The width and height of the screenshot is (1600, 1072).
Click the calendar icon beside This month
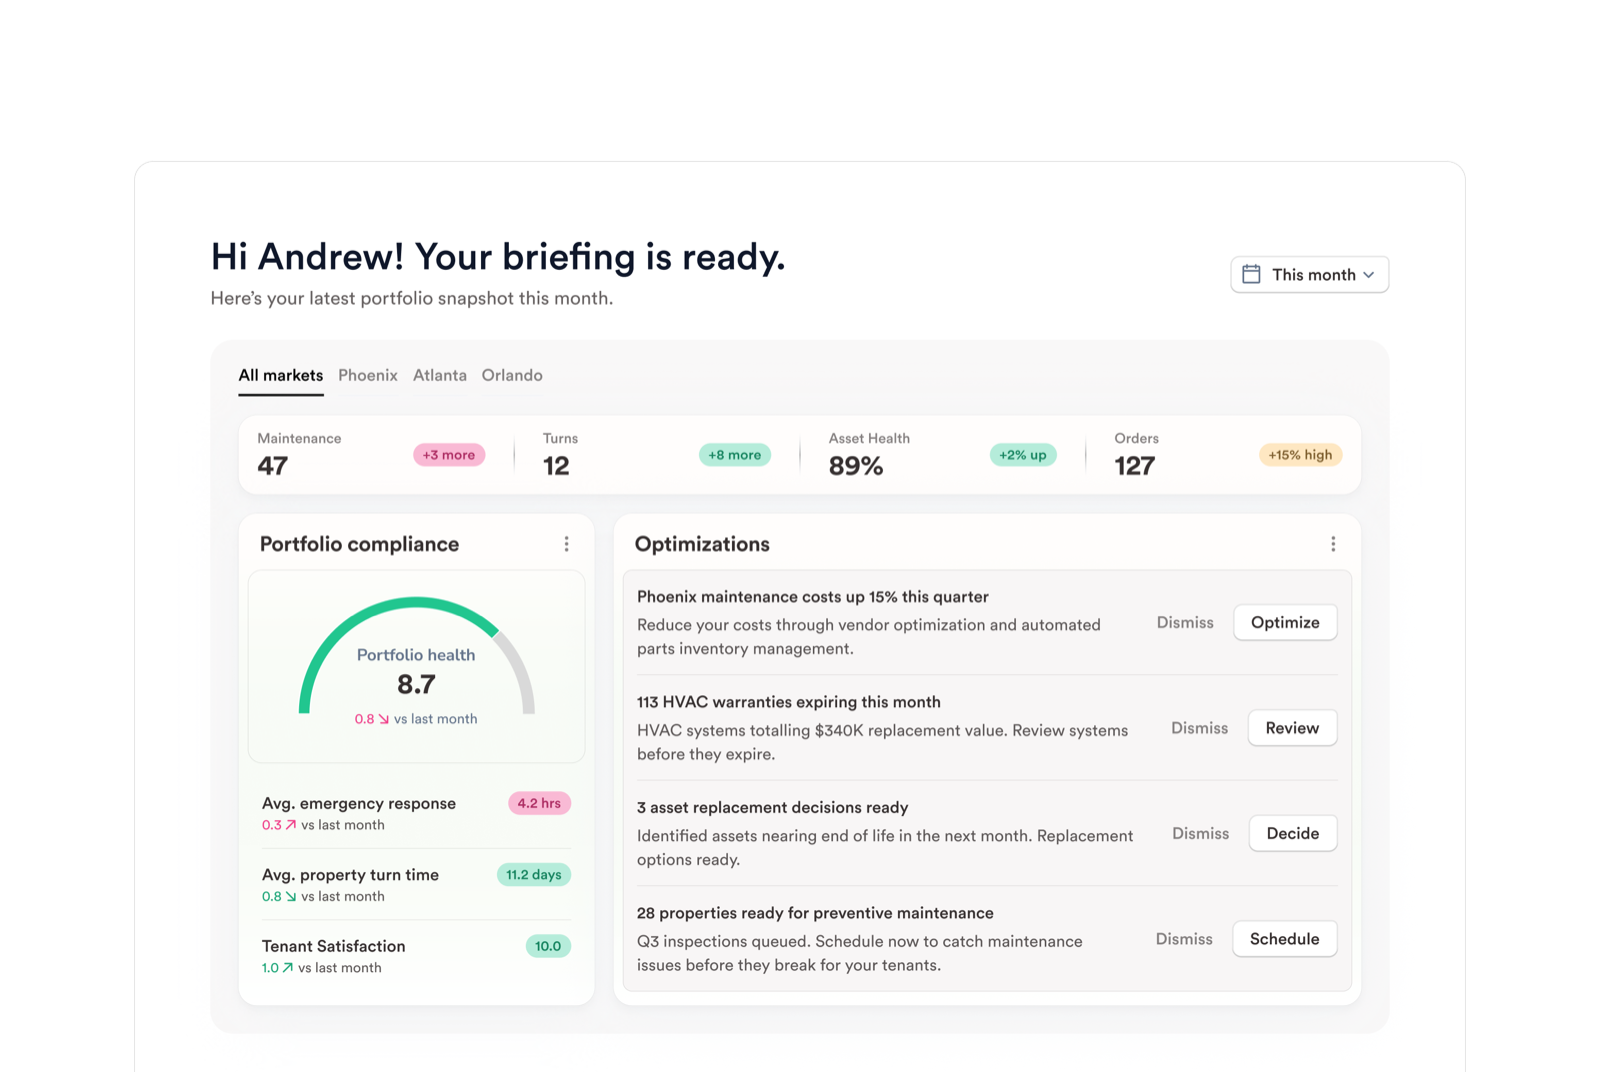[1251, 275]
